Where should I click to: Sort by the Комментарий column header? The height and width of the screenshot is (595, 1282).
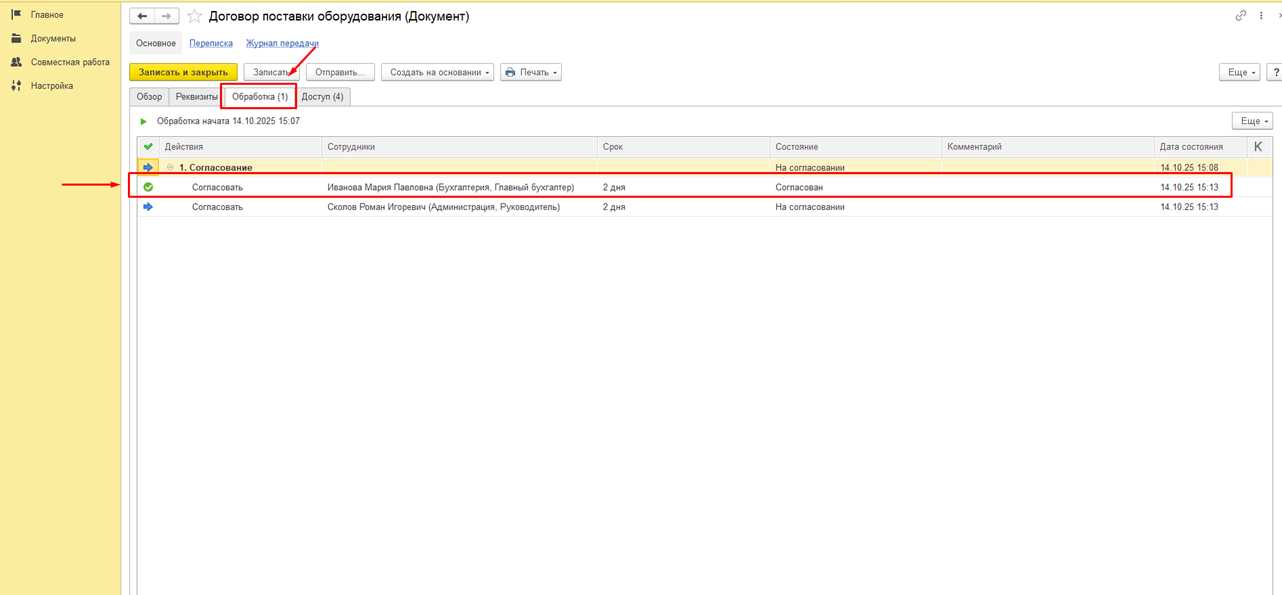click(1048, 147)
